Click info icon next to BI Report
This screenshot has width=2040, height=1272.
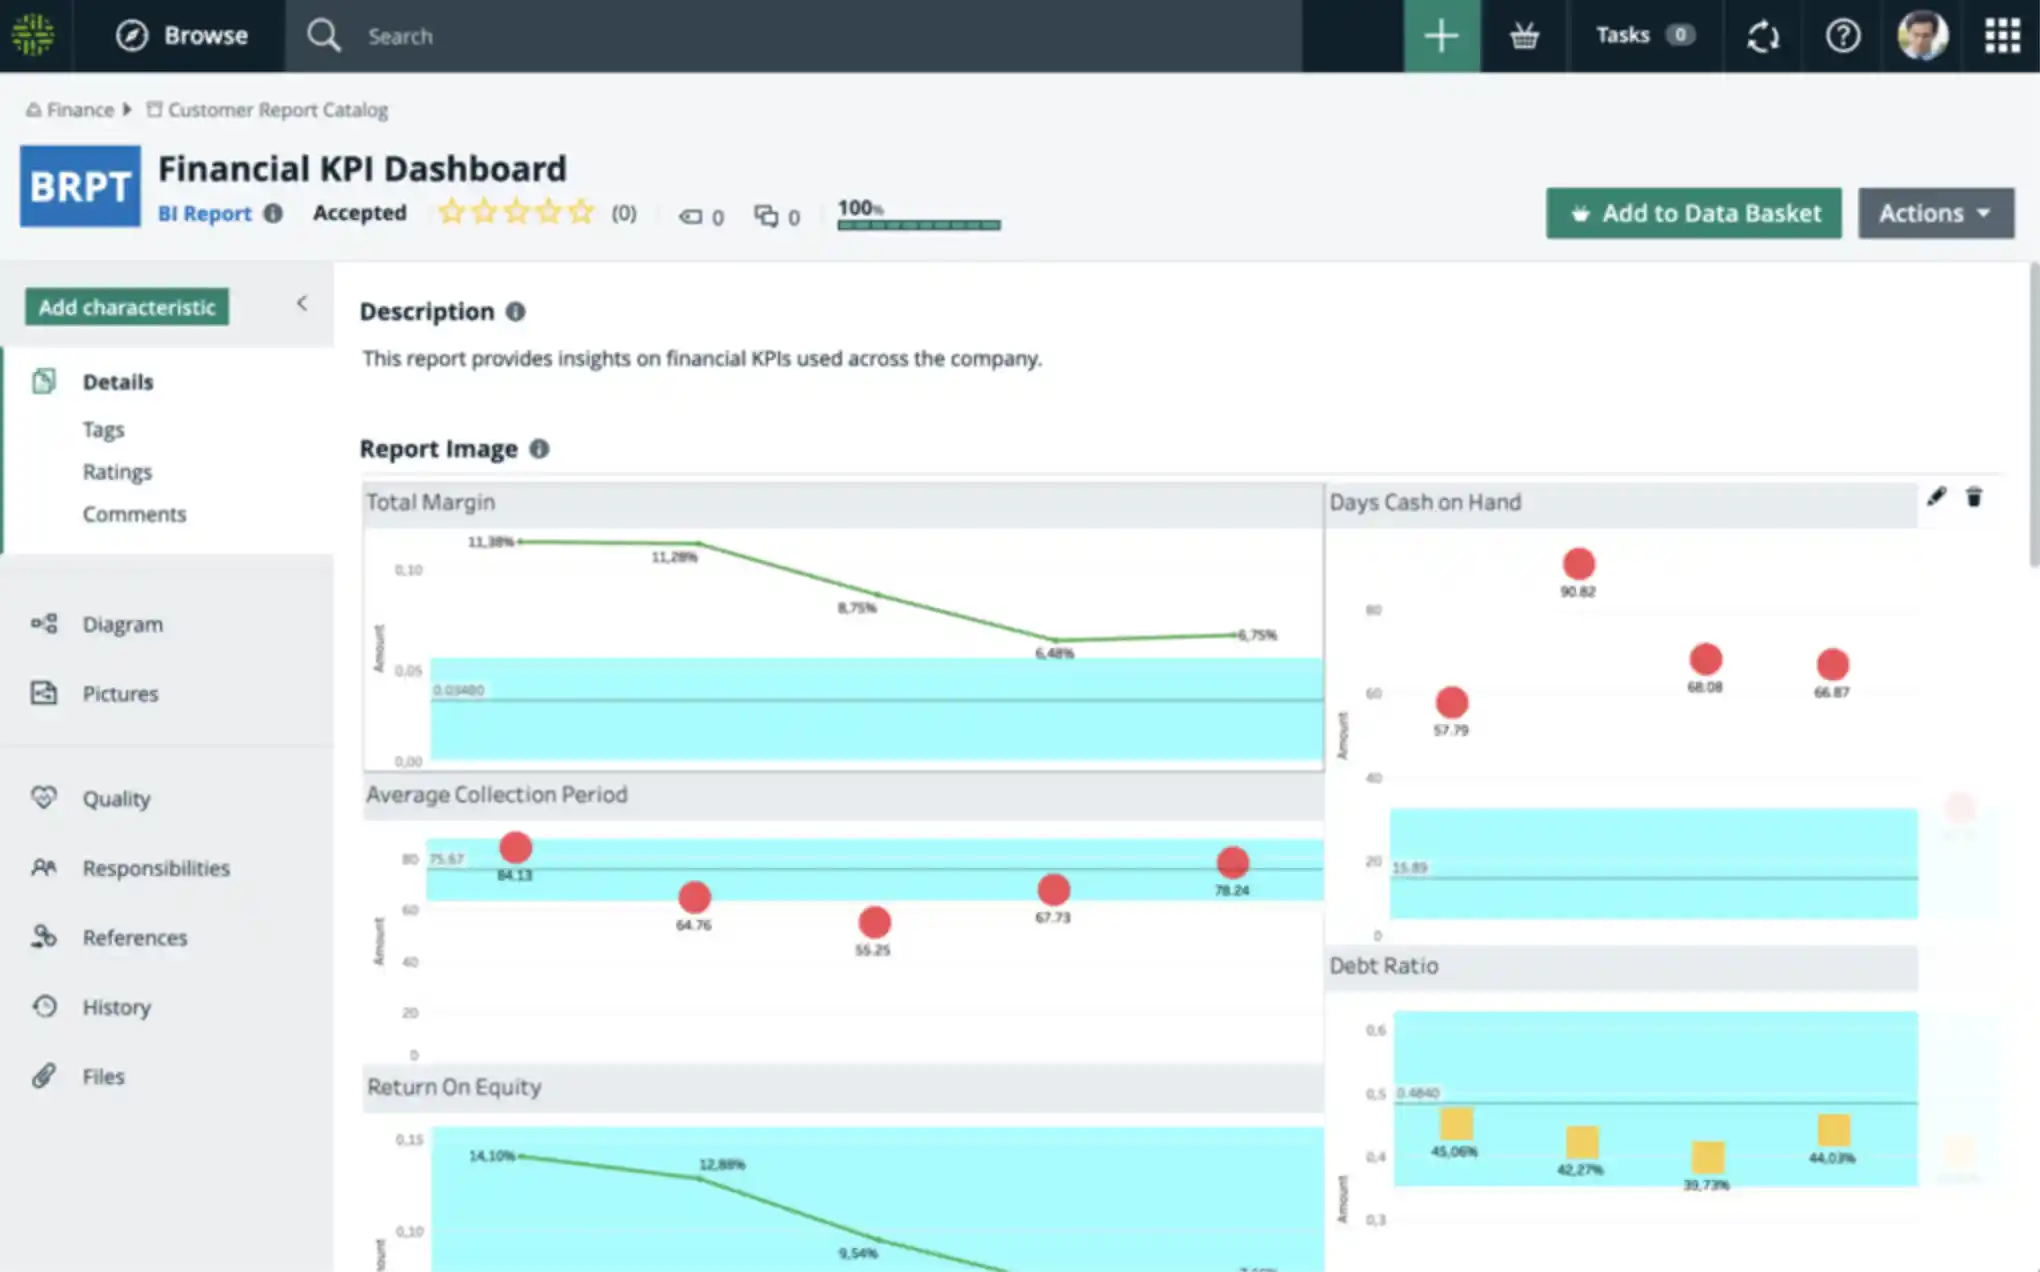(x=273, y=213)
